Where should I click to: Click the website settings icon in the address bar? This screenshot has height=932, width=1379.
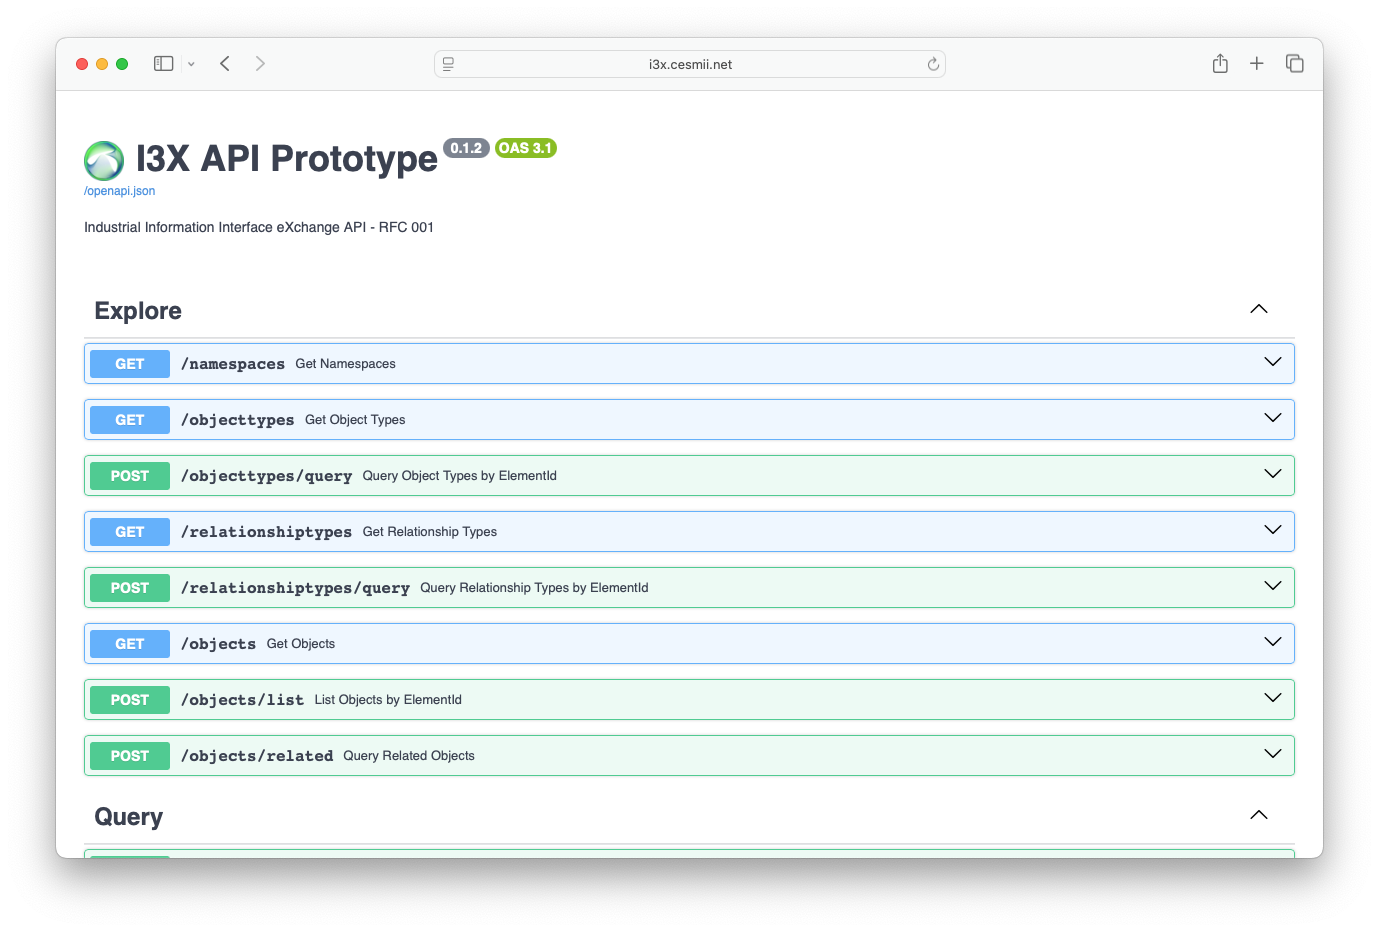(447, 64)
